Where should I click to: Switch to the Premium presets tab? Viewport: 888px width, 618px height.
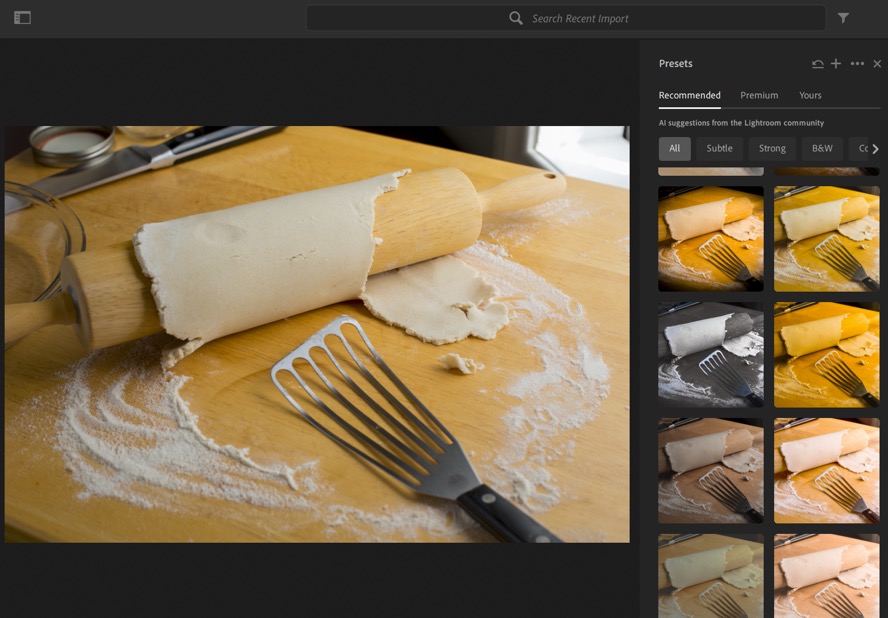[x=759, y=95]
